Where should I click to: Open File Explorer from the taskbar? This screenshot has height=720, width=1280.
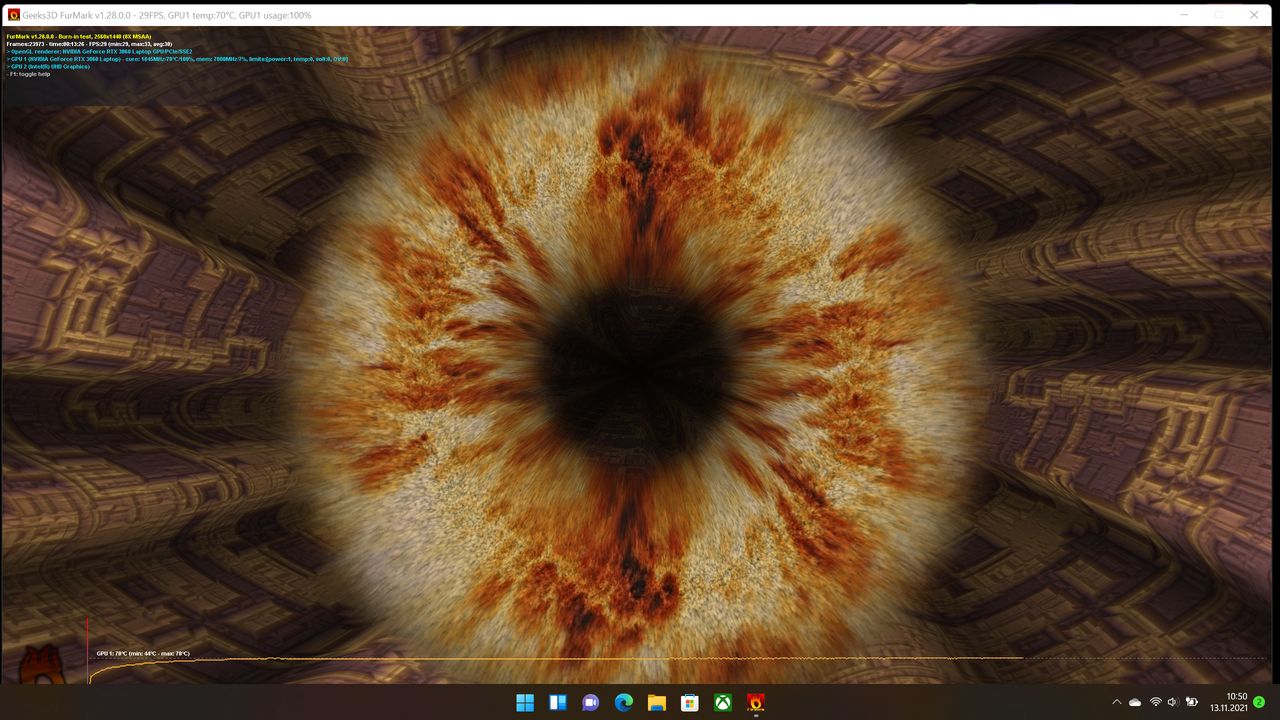pyautogui.click(x=657, y=702)
